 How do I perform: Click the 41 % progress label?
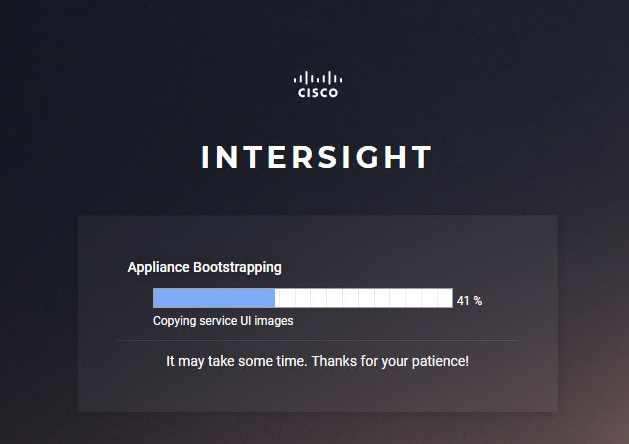pos(469,300)
